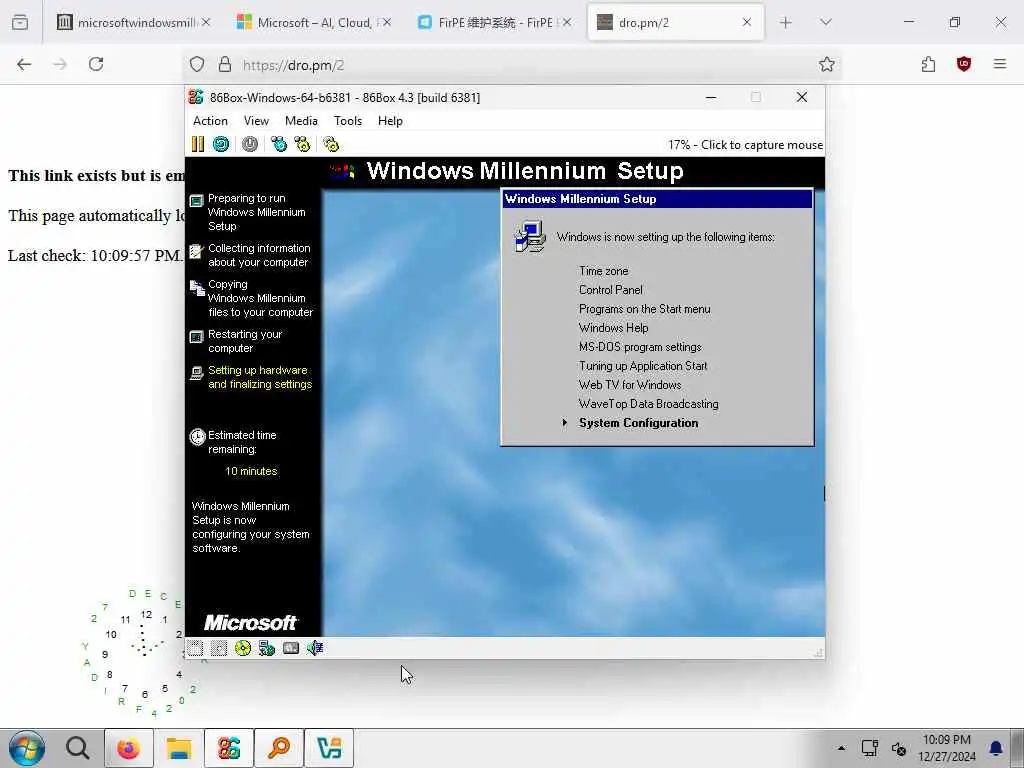Bookmark this page with the star
Screen dimensions: 1024x768
[827, 64]
